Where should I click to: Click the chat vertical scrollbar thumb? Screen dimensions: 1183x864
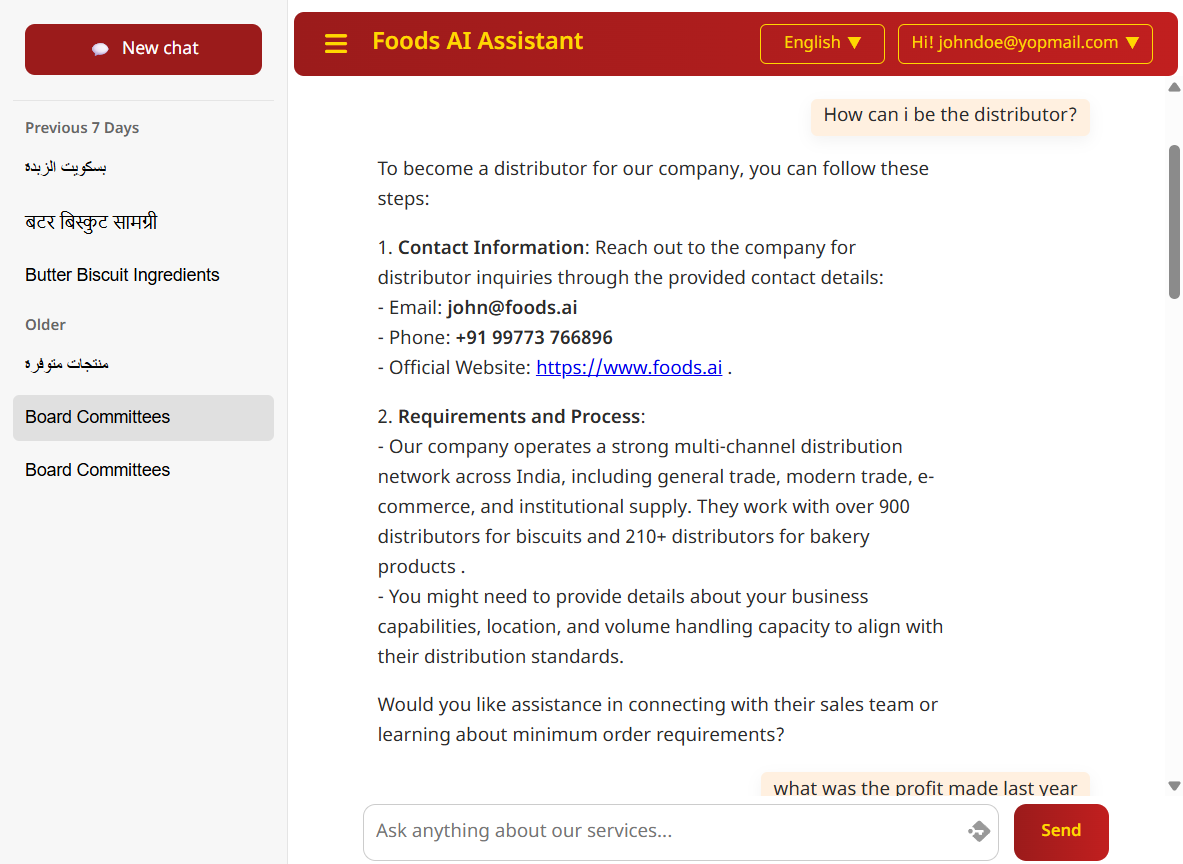(x=1174, y=220)
